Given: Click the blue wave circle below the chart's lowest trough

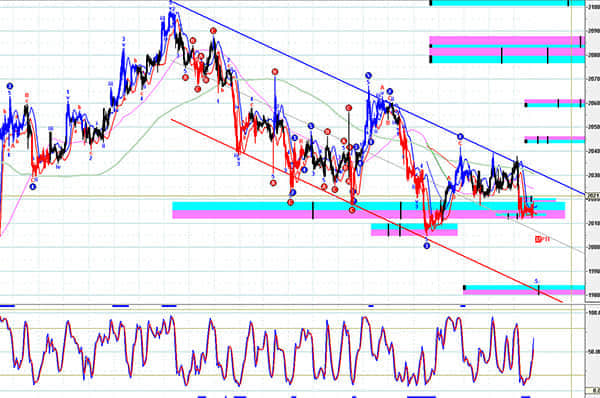Looking at the screenshot, I should [x=427, y=246].
